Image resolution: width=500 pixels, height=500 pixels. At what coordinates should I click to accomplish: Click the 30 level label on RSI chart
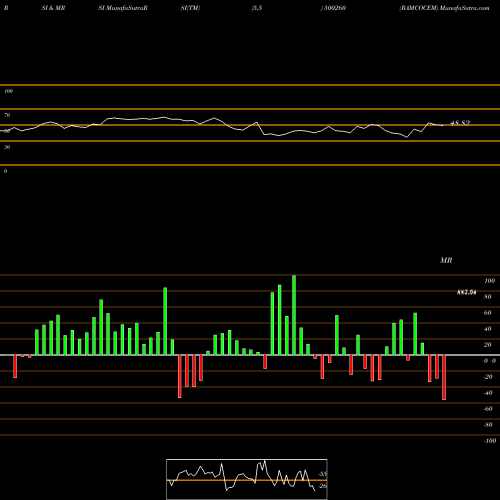point(7,147)
